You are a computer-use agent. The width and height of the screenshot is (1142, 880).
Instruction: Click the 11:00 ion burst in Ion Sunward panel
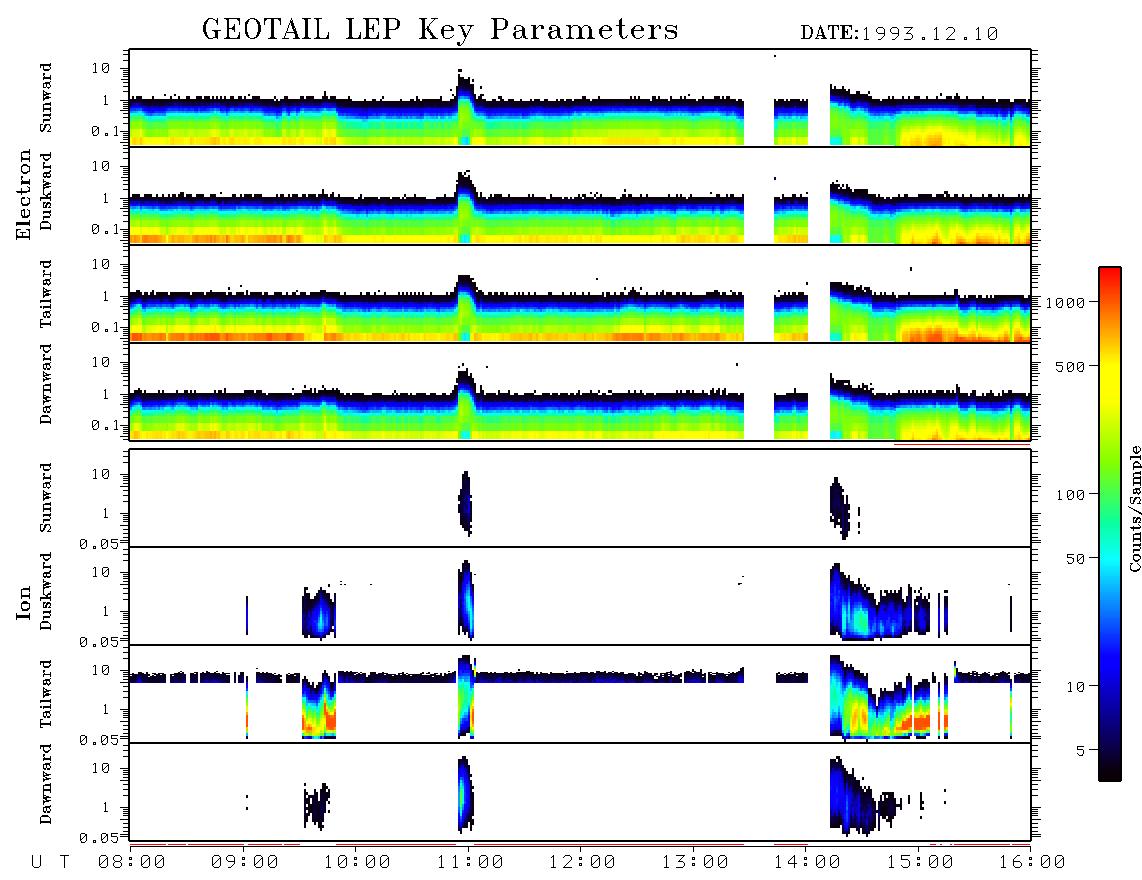465,503
